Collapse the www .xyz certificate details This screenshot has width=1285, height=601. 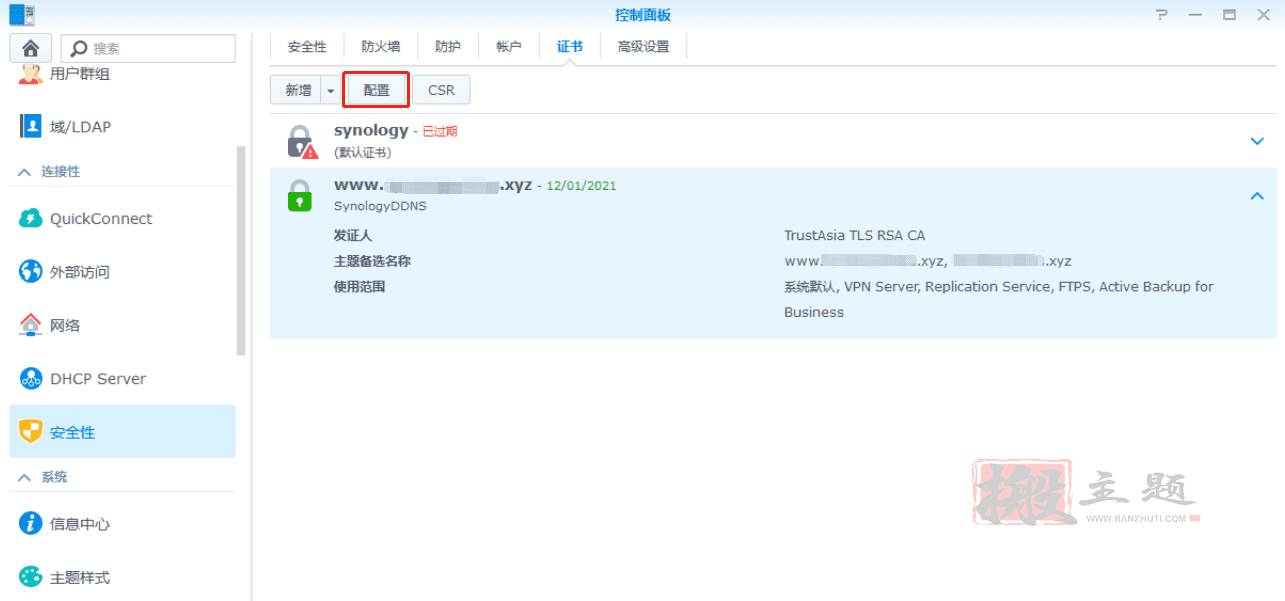click(x=1257, y=196)
